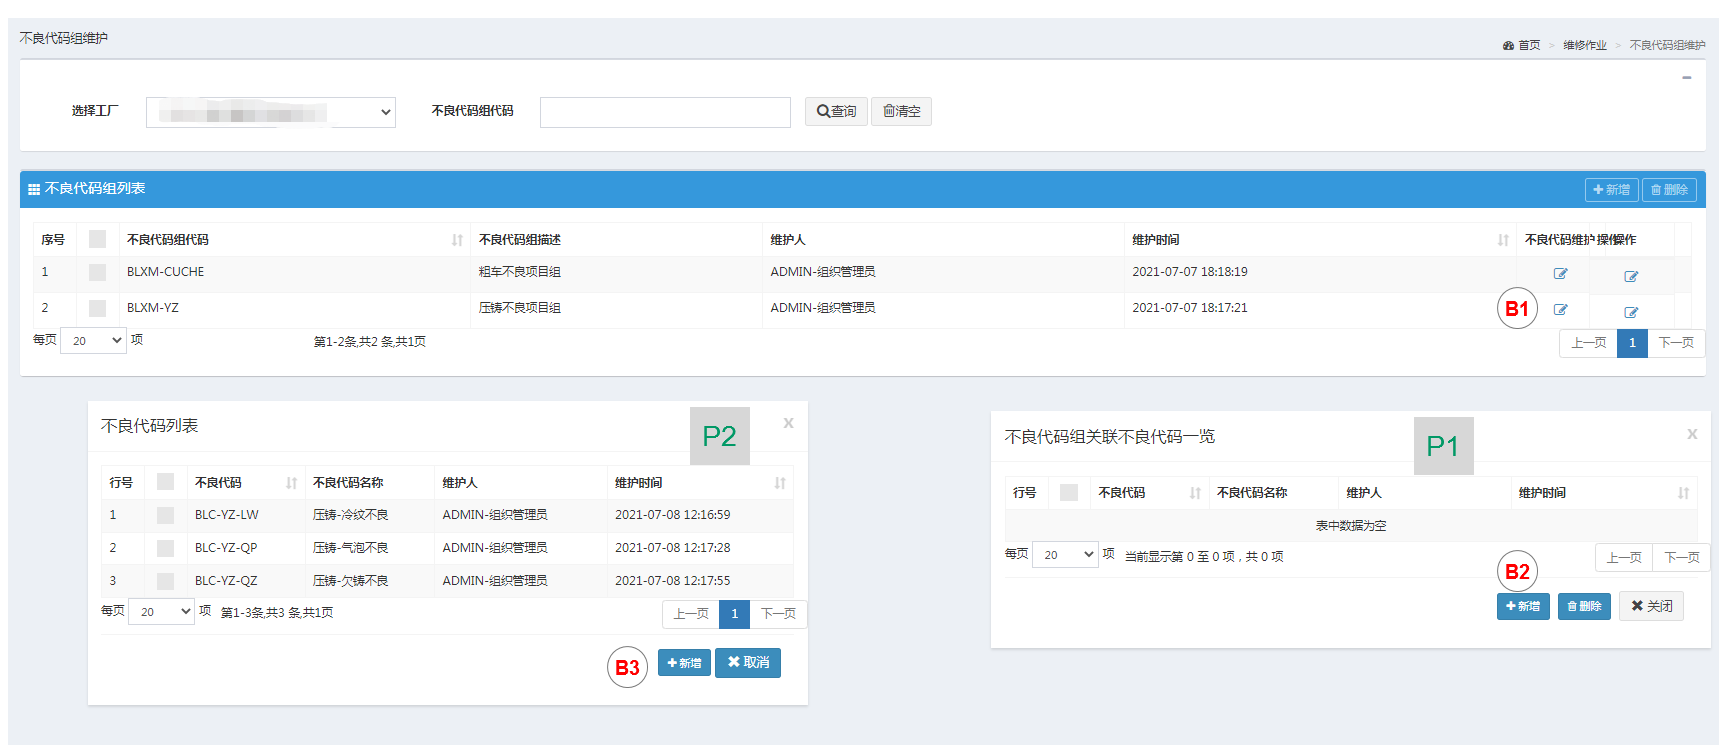This screenshot has width=1719, height=745.
Task: Toggle select-all checkbox in 不良代码列表 header
Action: coord(166,482)
